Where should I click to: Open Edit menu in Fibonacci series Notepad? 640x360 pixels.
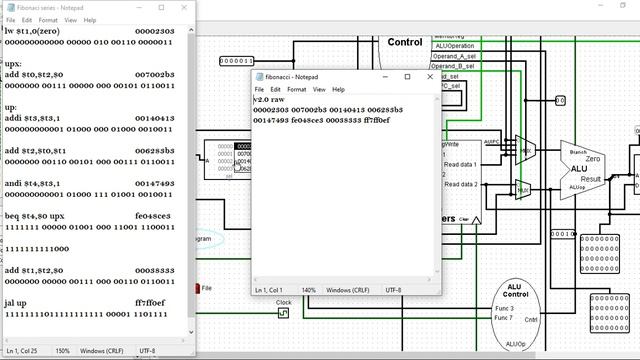pos(27,20)
